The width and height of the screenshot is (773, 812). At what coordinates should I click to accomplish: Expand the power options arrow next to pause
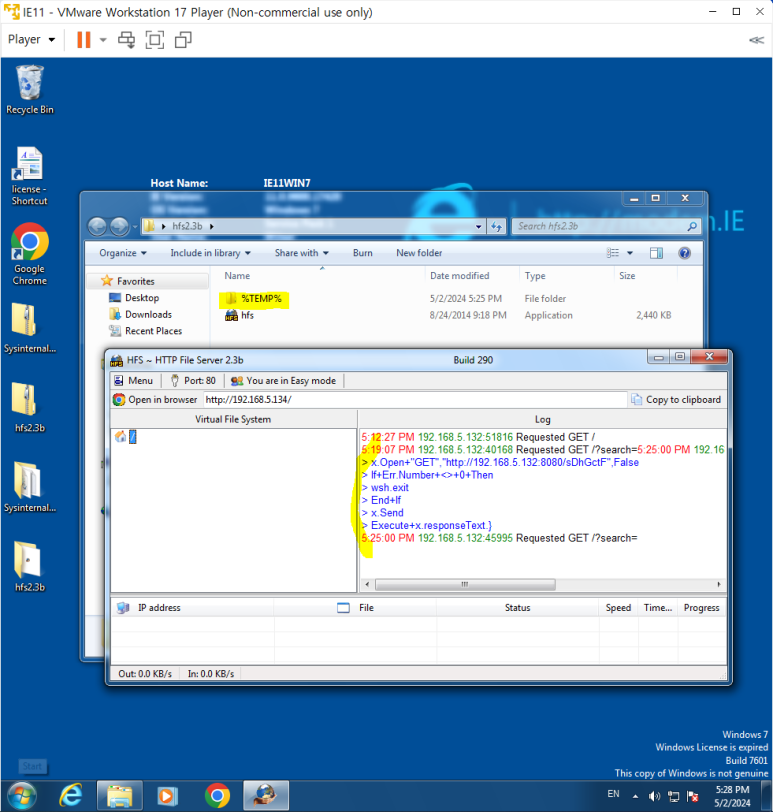click(x=103, y=39)
